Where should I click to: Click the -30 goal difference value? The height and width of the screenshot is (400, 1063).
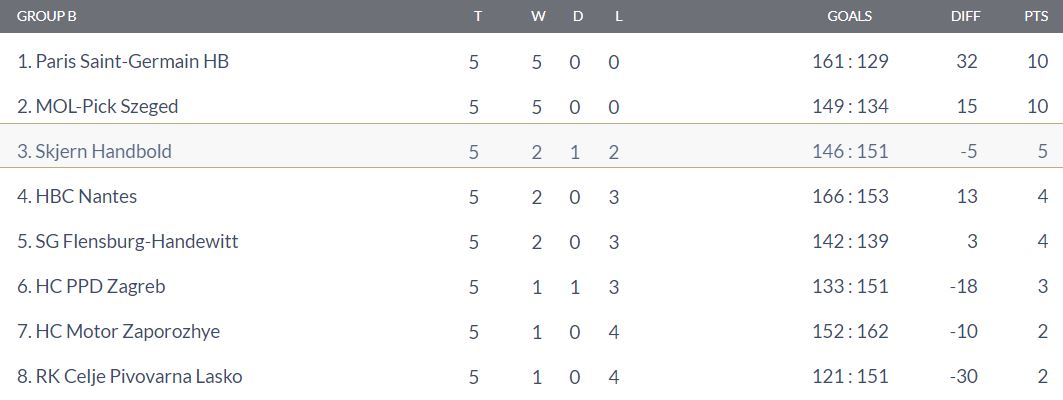point(963,376)
